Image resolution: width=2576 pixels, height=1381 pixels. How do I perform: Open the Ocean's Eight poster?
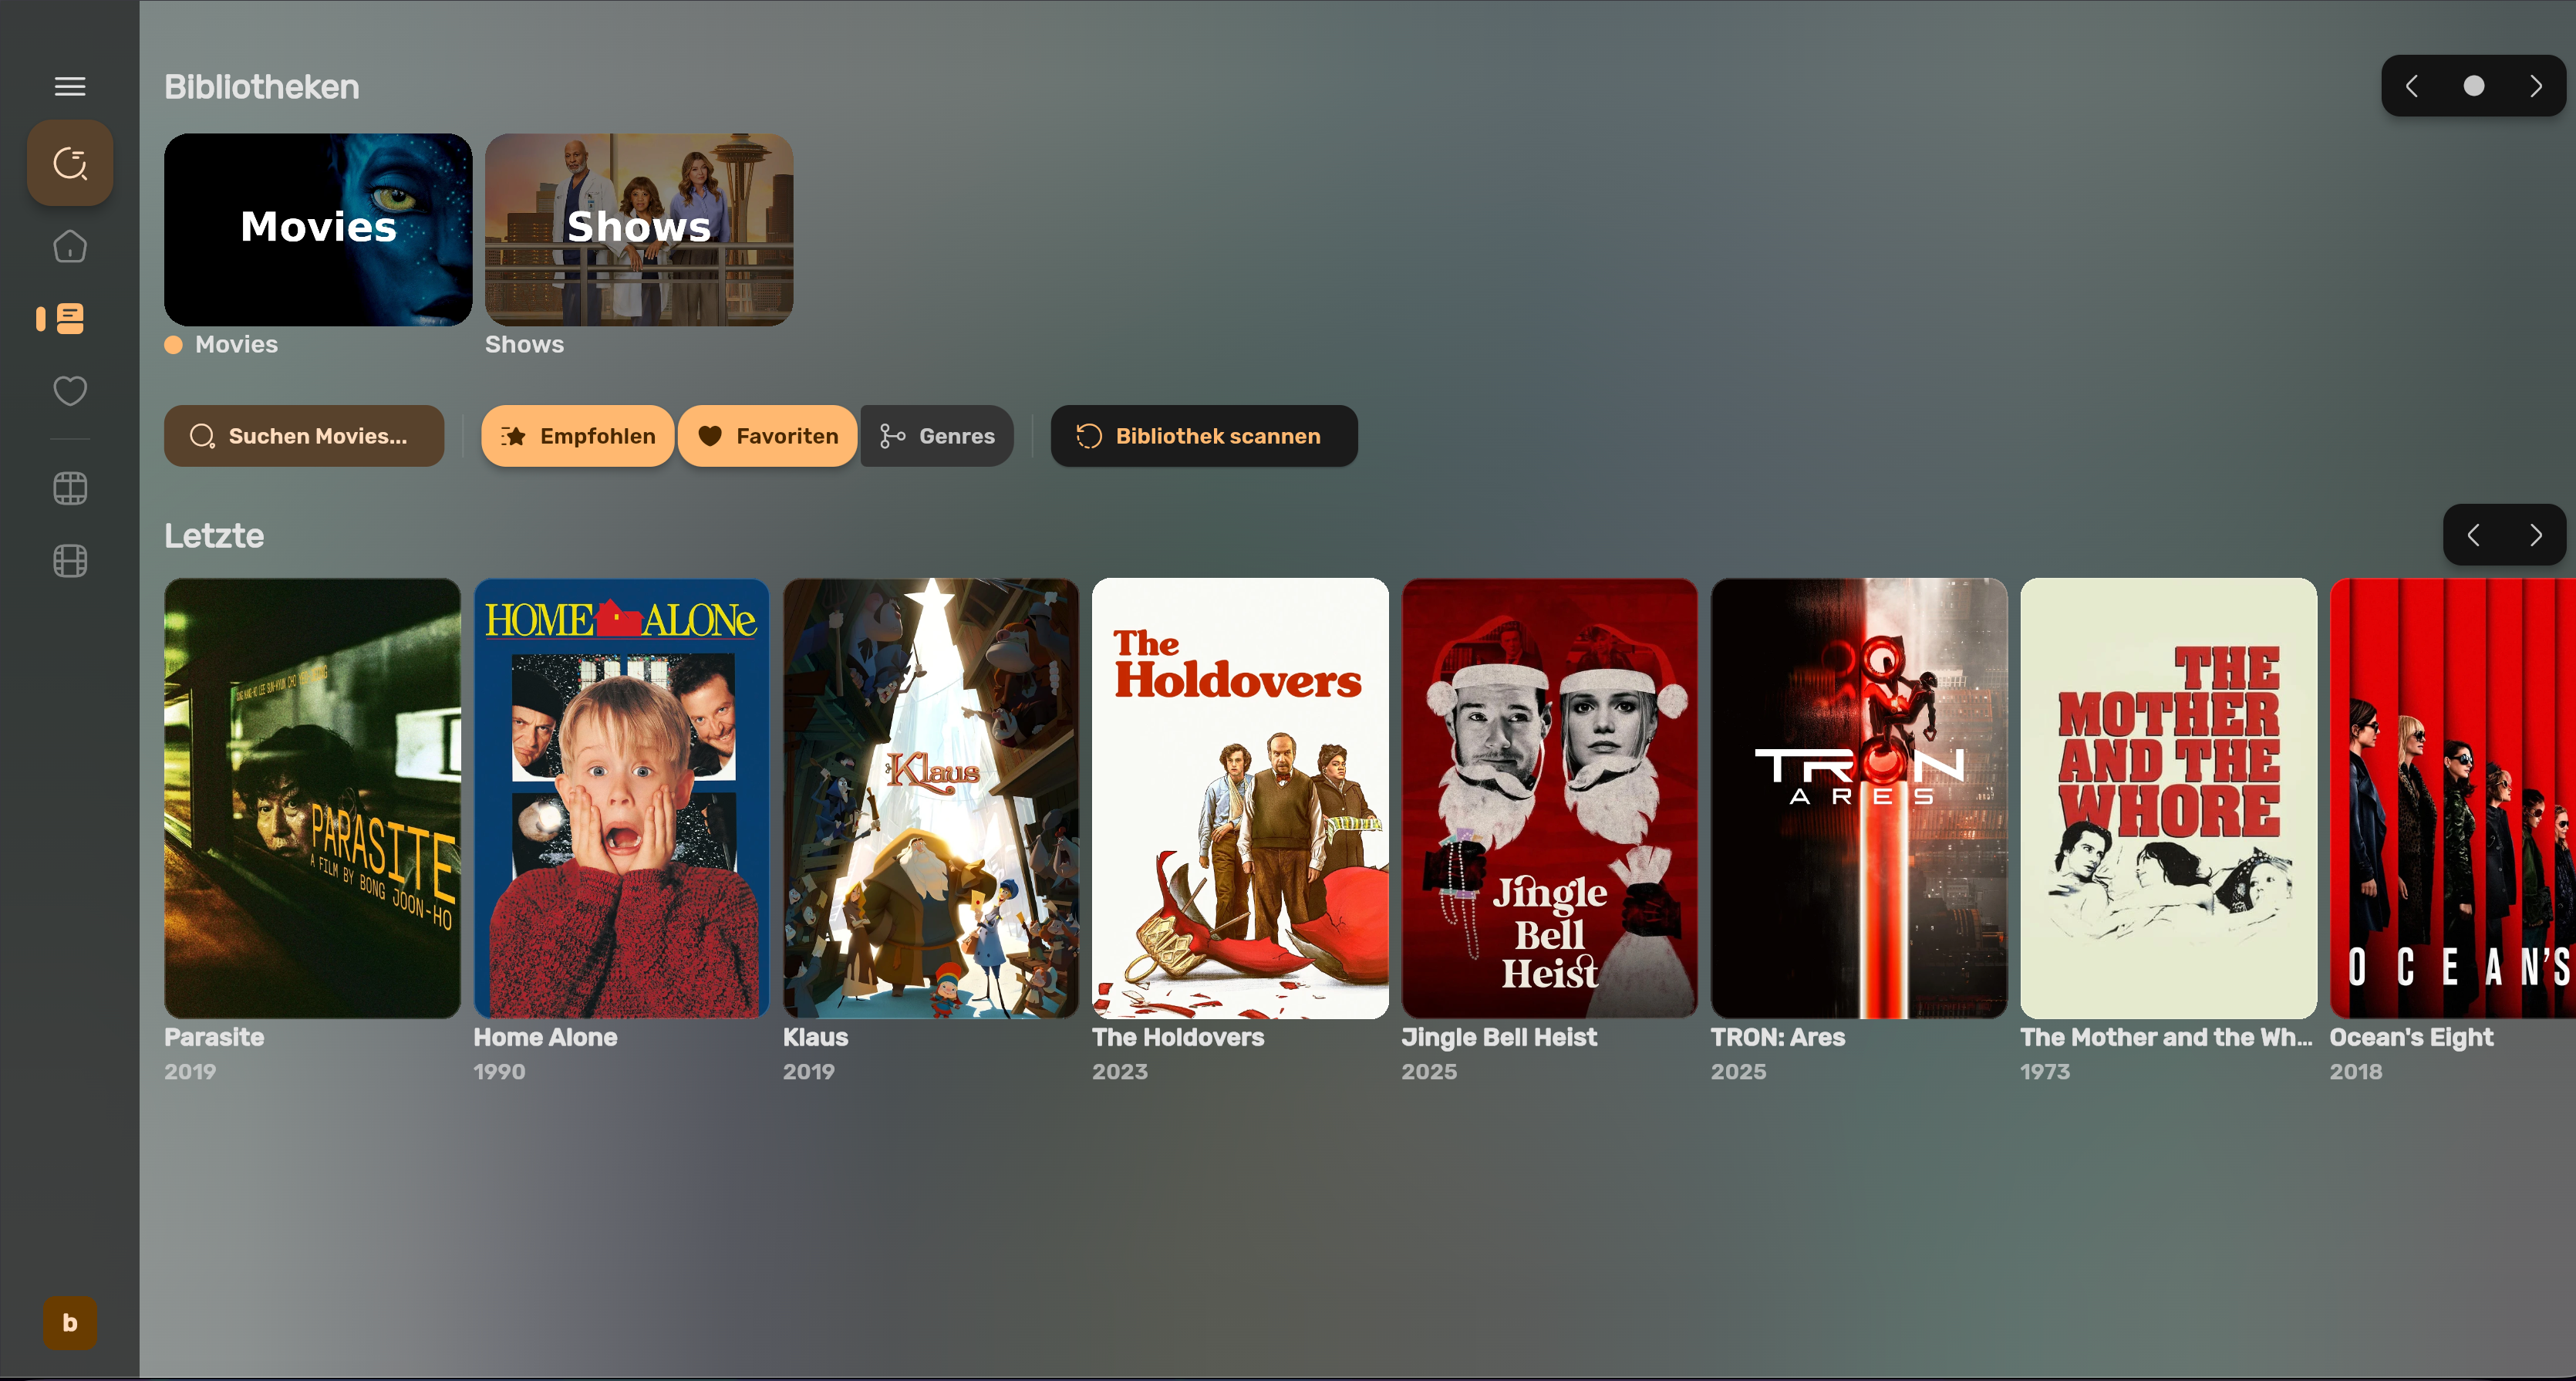tap(2453, 798)
